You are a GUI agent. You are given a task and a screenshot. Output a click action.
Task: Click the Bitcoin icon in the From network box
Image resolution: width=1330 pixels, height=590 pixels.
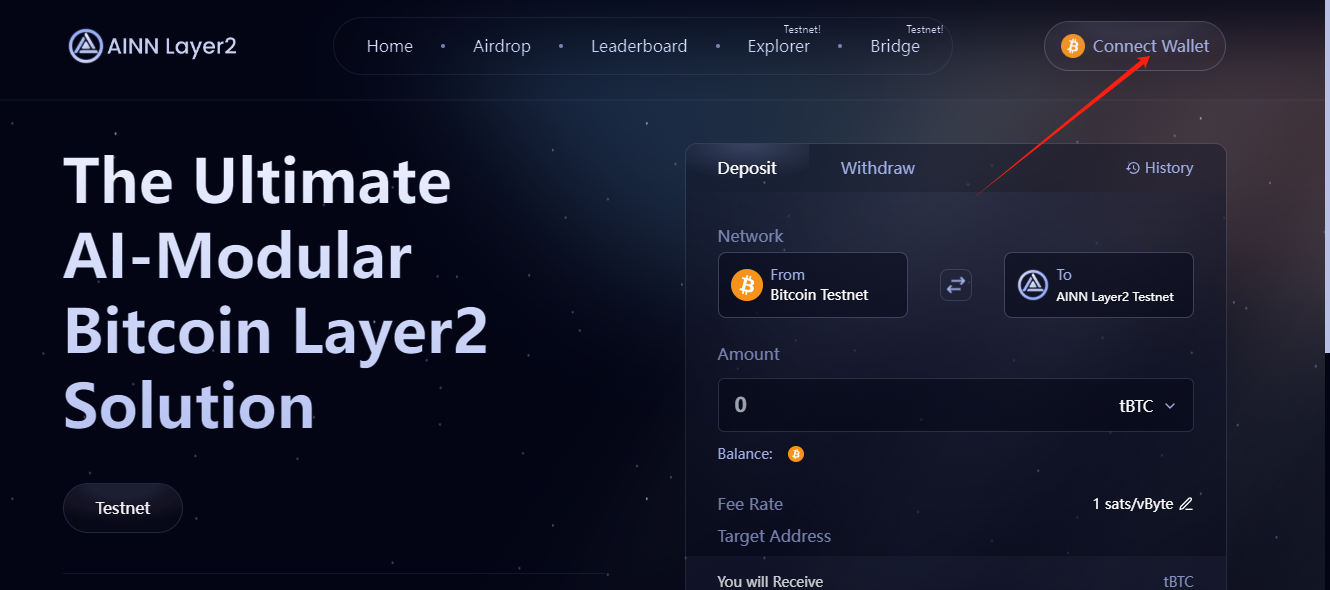[x=747, y=285]
